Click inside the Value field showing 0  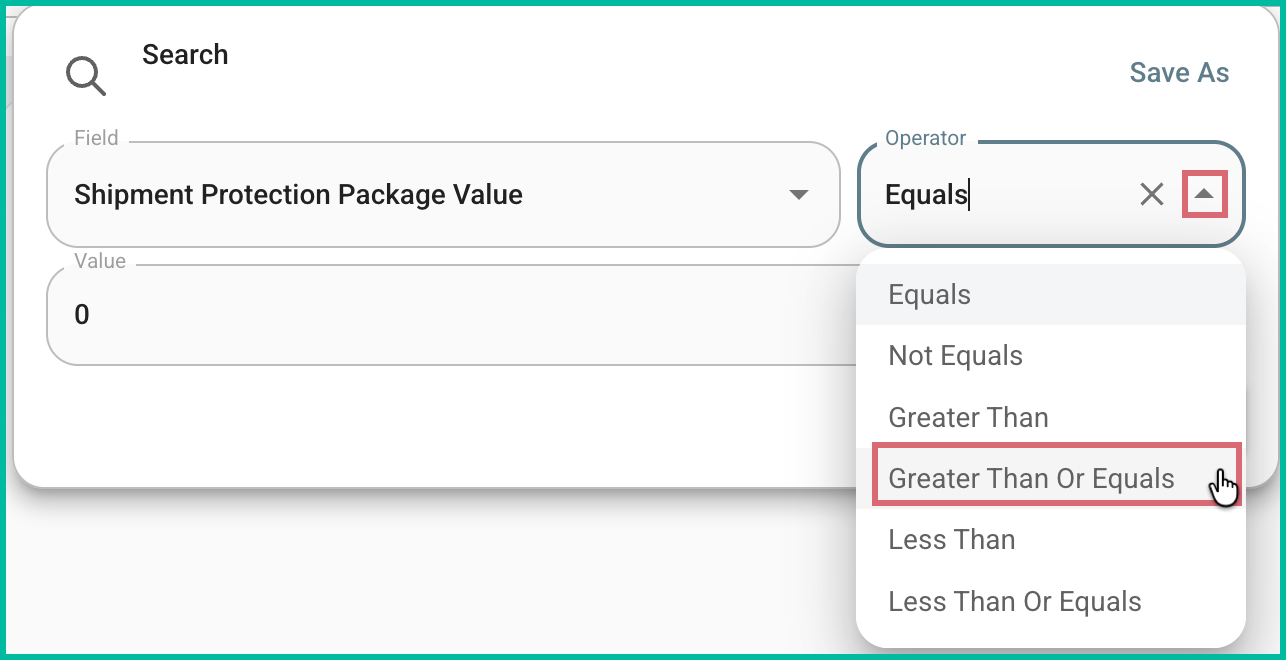[x=300, y=314]
